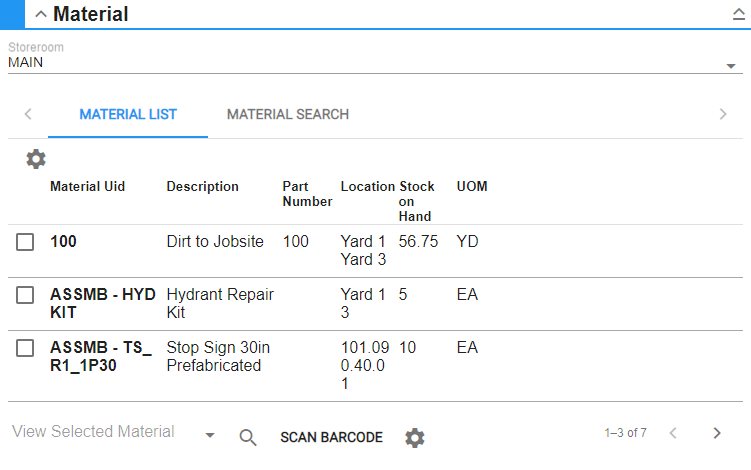751x470 pixels.
Task: Expand View Selected Material dropdown
Action: pyautogui.click(x=210, y=435)
